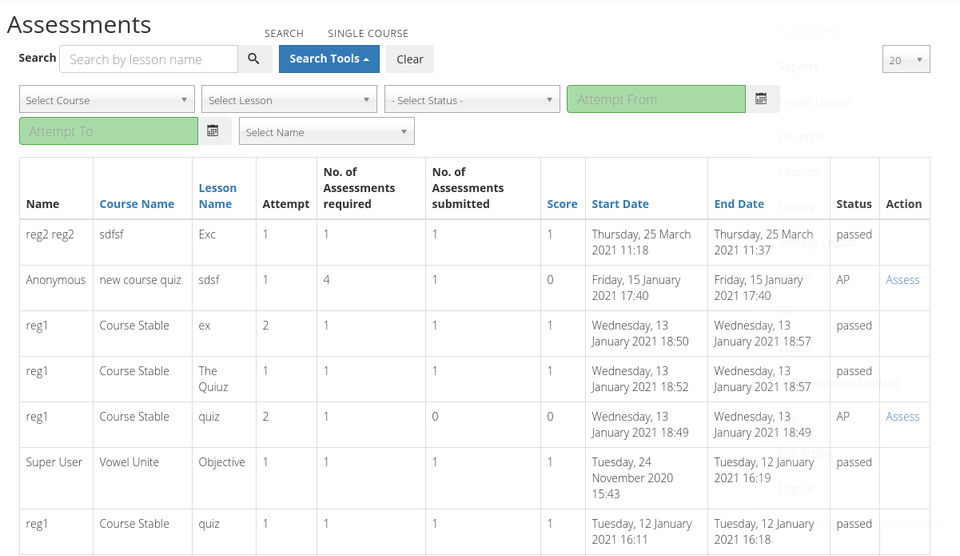This screenshot has height=556, width=960.
Task: Focus the Search by lesson name field
Action: [x=148, y=59]
